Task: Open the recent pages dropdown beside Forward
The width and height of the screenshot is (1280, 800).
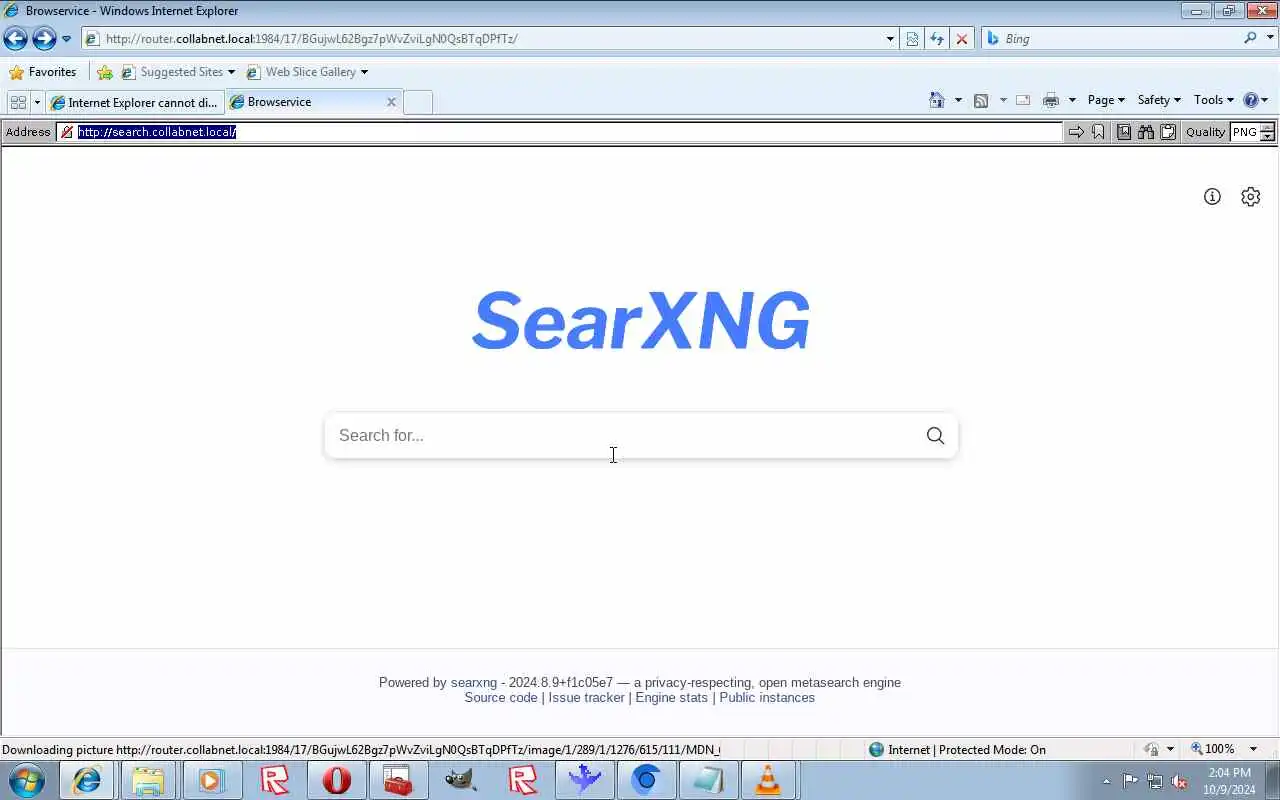Action: (x=66, y=39)
